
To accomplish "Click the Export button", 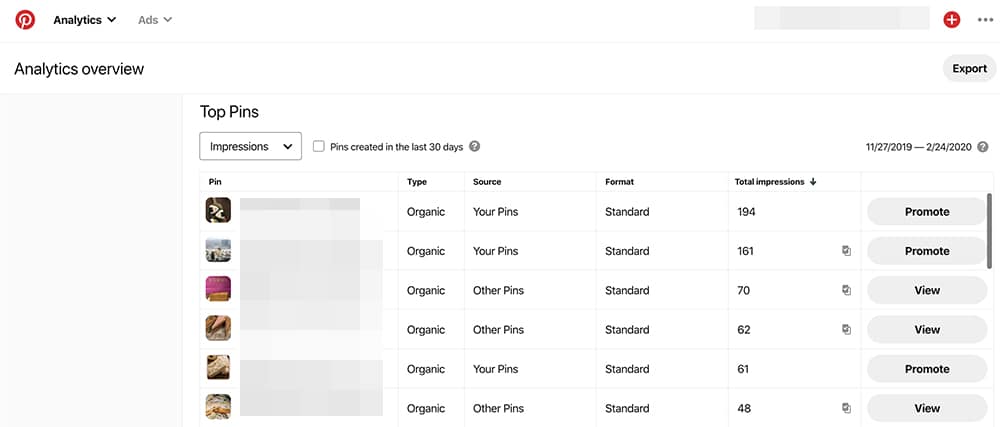I will pyautogui.click(x=969, y=69).
